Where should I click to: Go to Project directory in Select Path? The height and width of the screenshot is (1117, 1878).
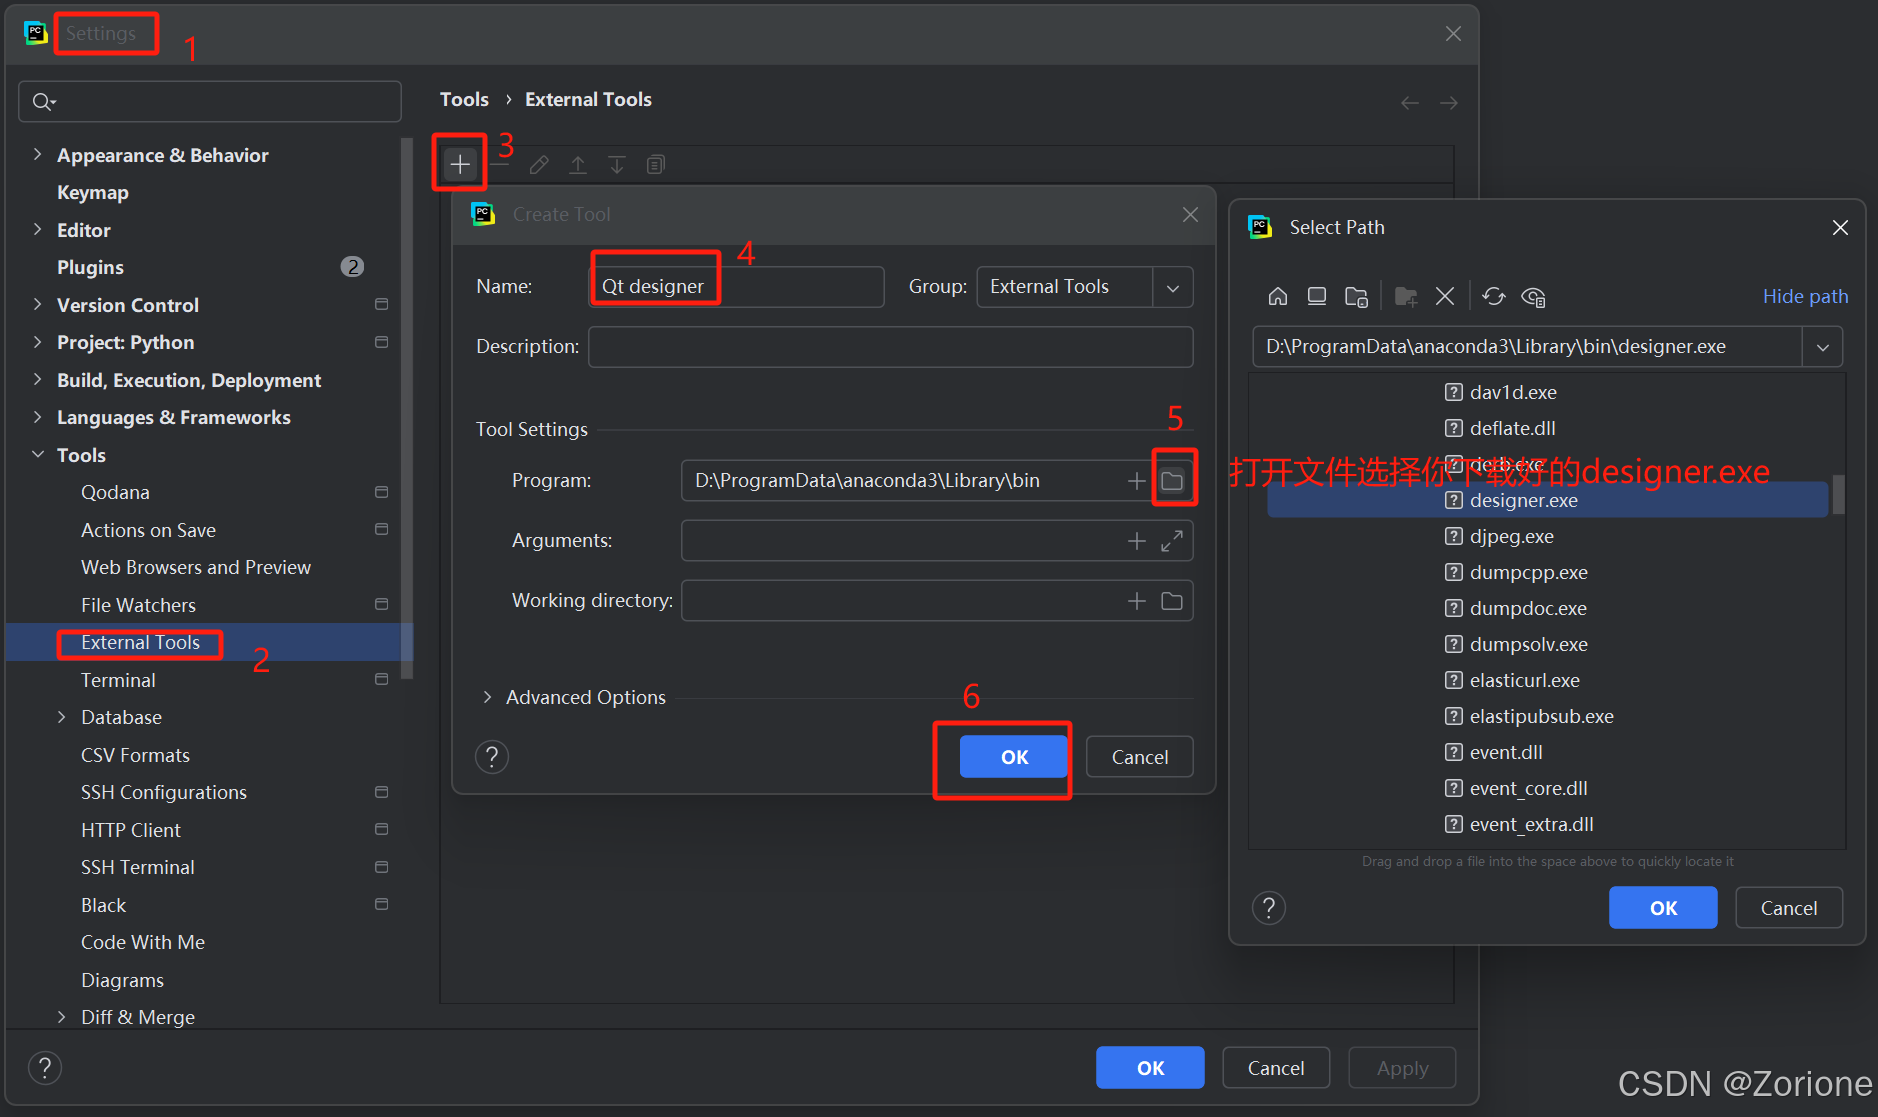[1357, 296]
